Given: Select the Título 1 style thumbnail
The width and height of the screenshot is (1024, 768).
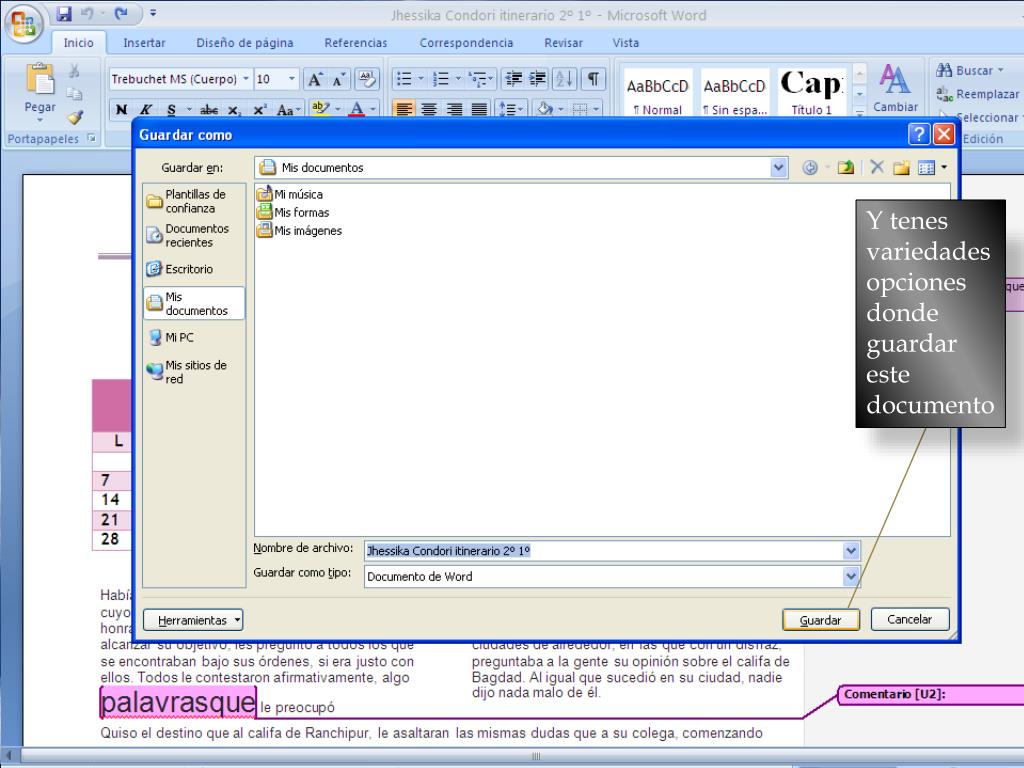Looking at the screenshot, I should coord(812,93).
